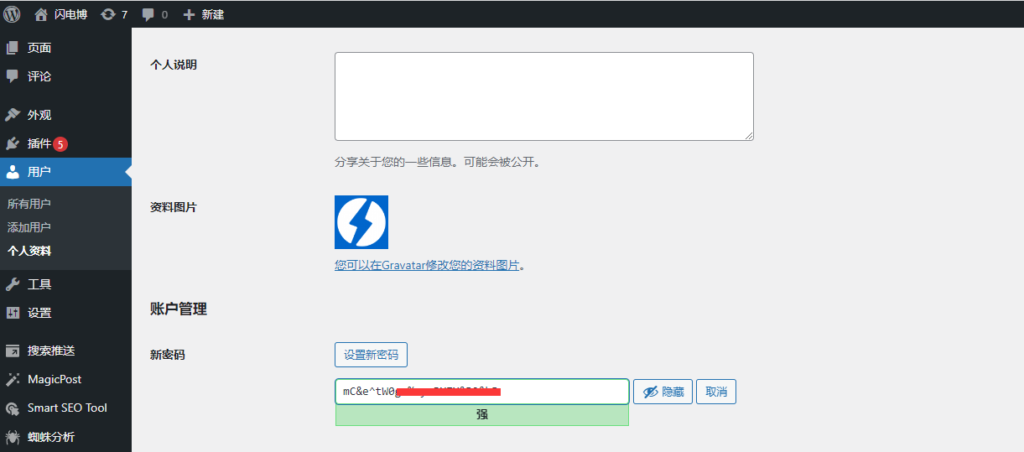
Task: Click the 外观 appearance brush icon
Action: (x=12, y=115)
